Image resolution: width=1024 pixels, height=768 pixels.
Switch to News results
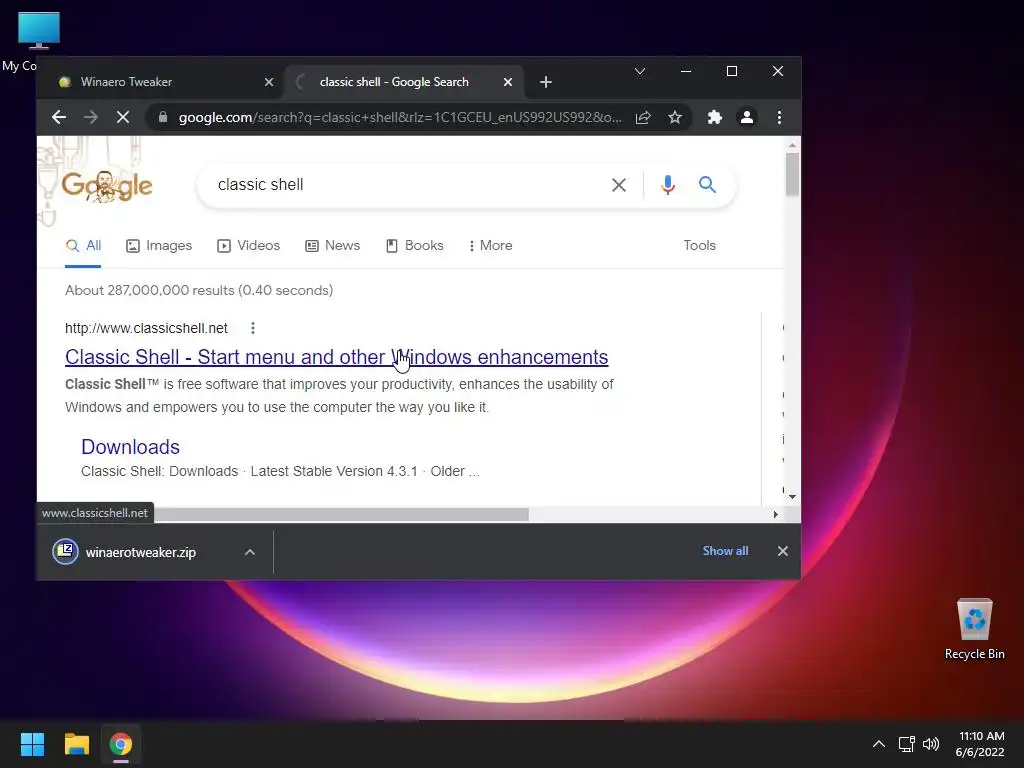point(332,246)
